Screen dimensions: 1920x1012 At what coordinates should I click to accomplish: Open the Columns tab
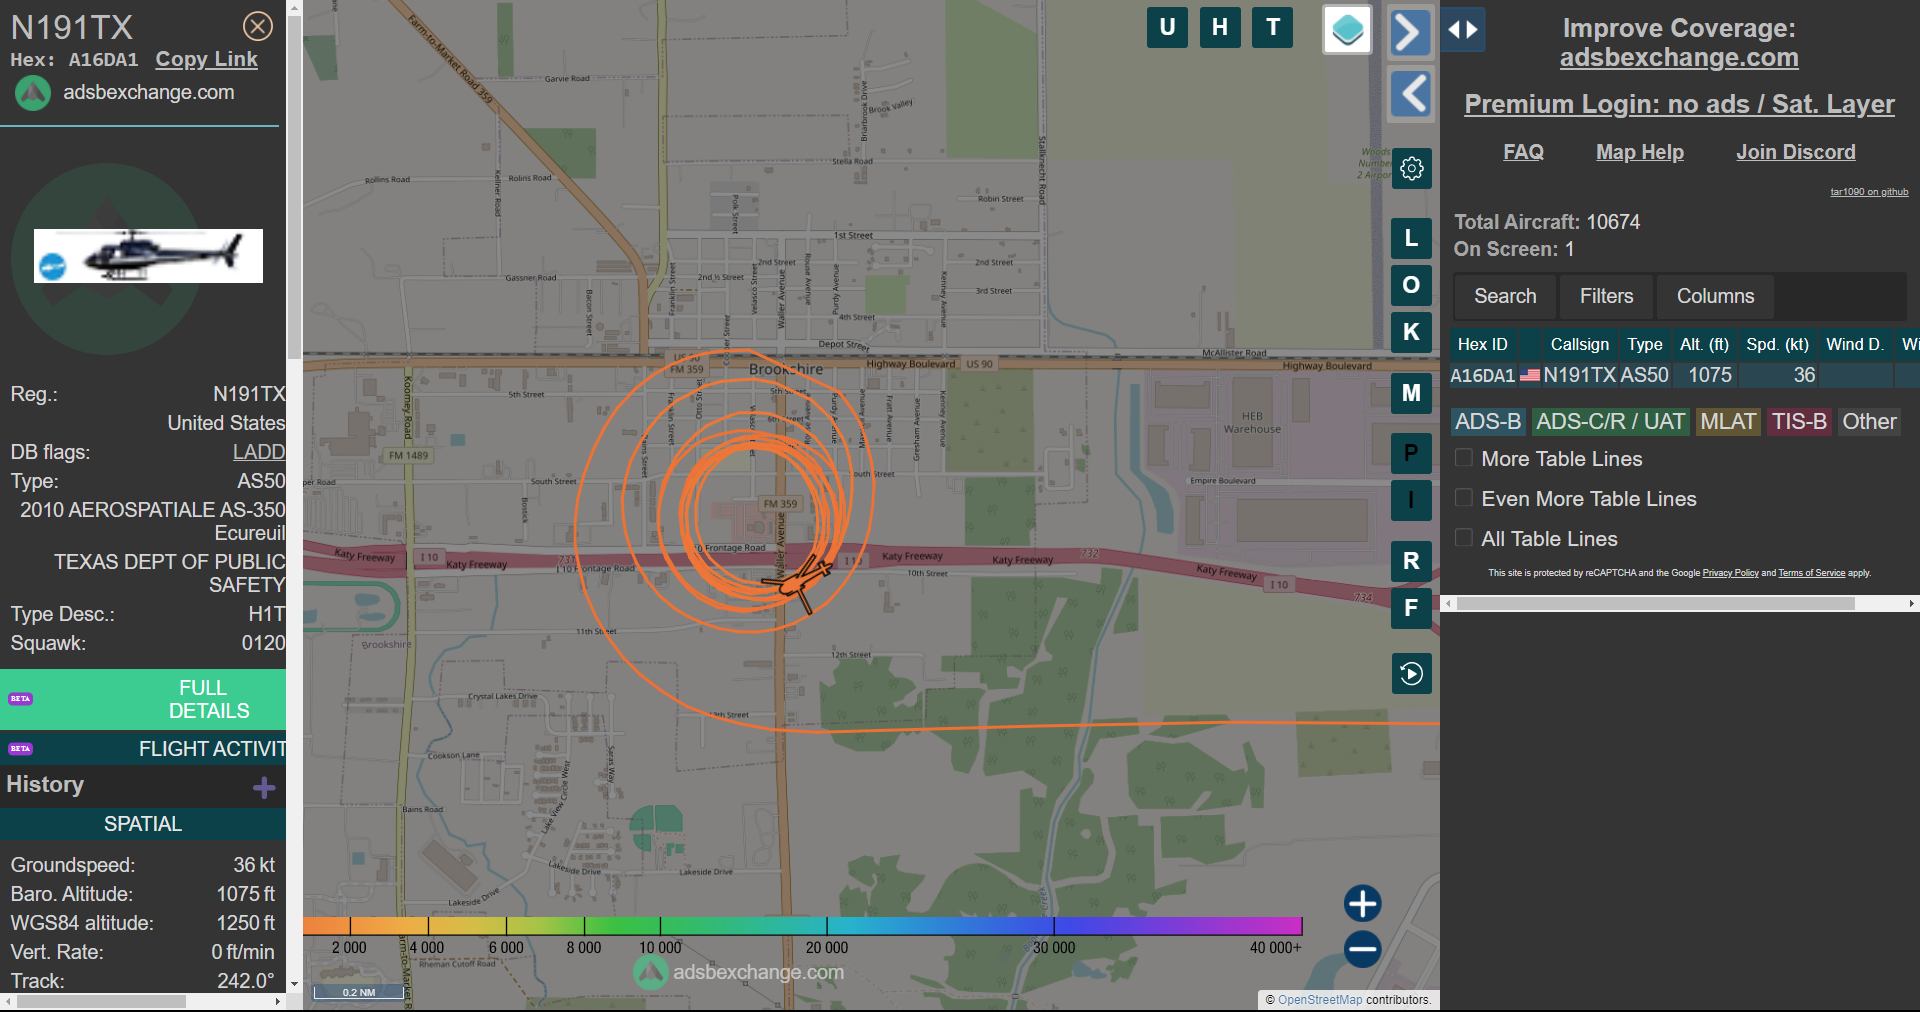(x=1715, y=296)
